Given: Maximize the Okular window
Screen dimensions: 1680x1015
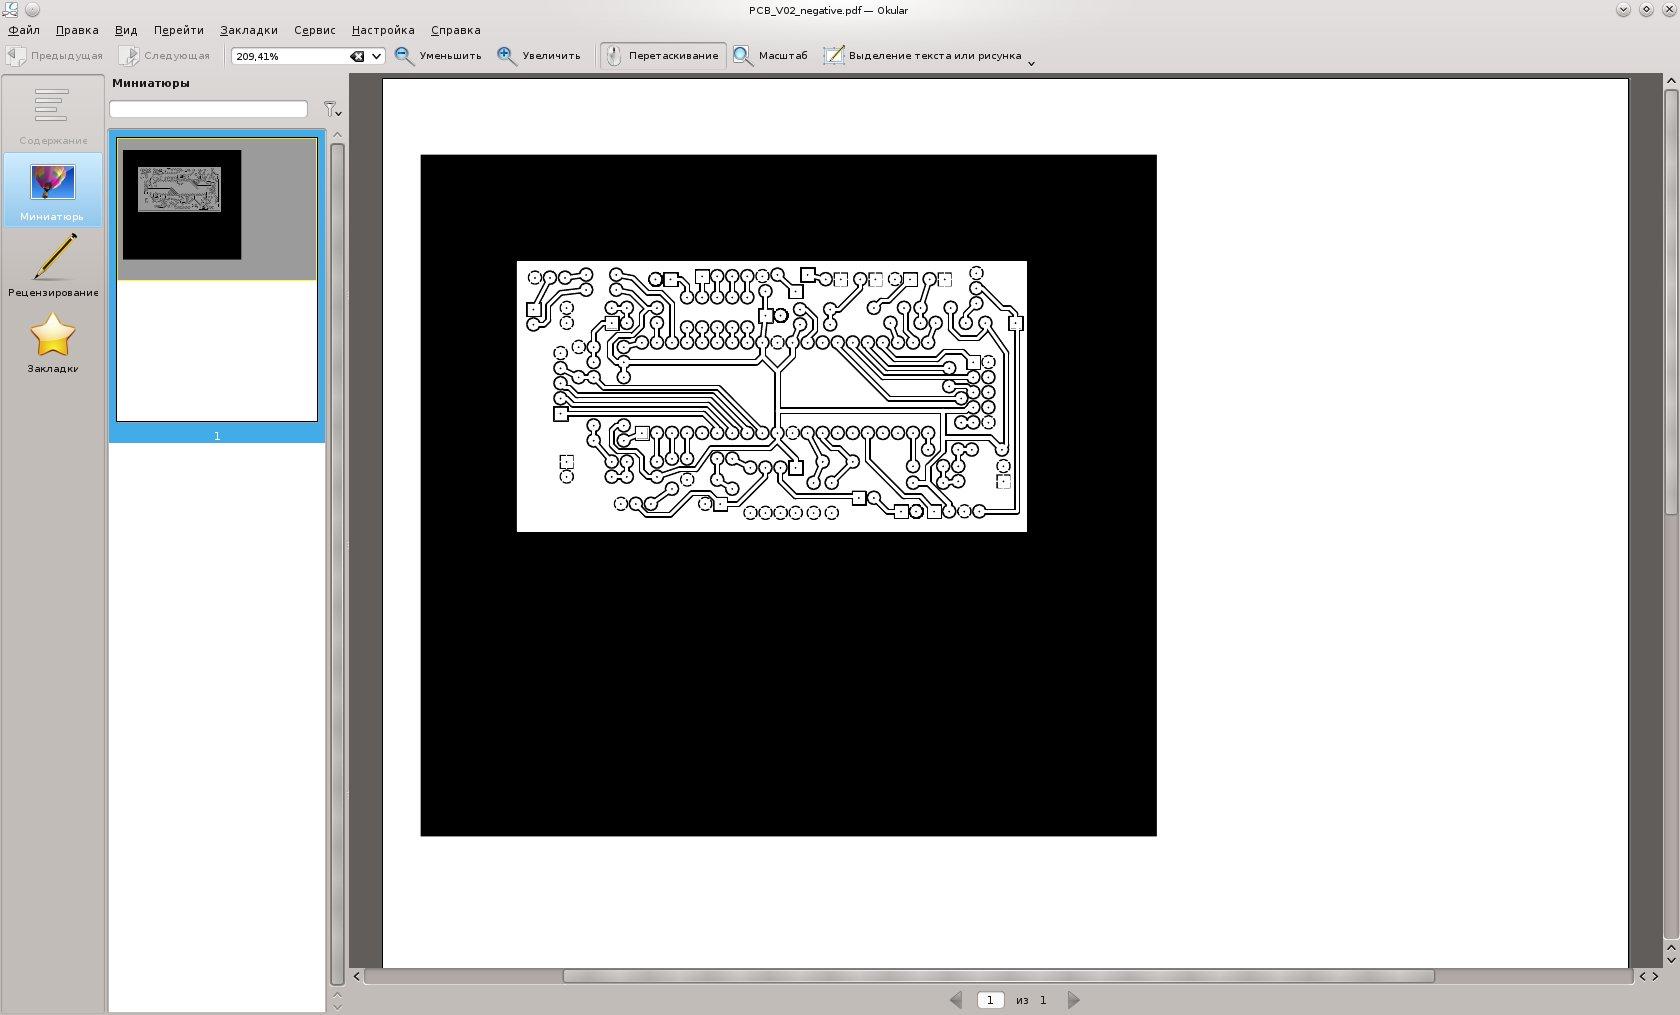Looking at the screenshot, I should [1646, 10].
